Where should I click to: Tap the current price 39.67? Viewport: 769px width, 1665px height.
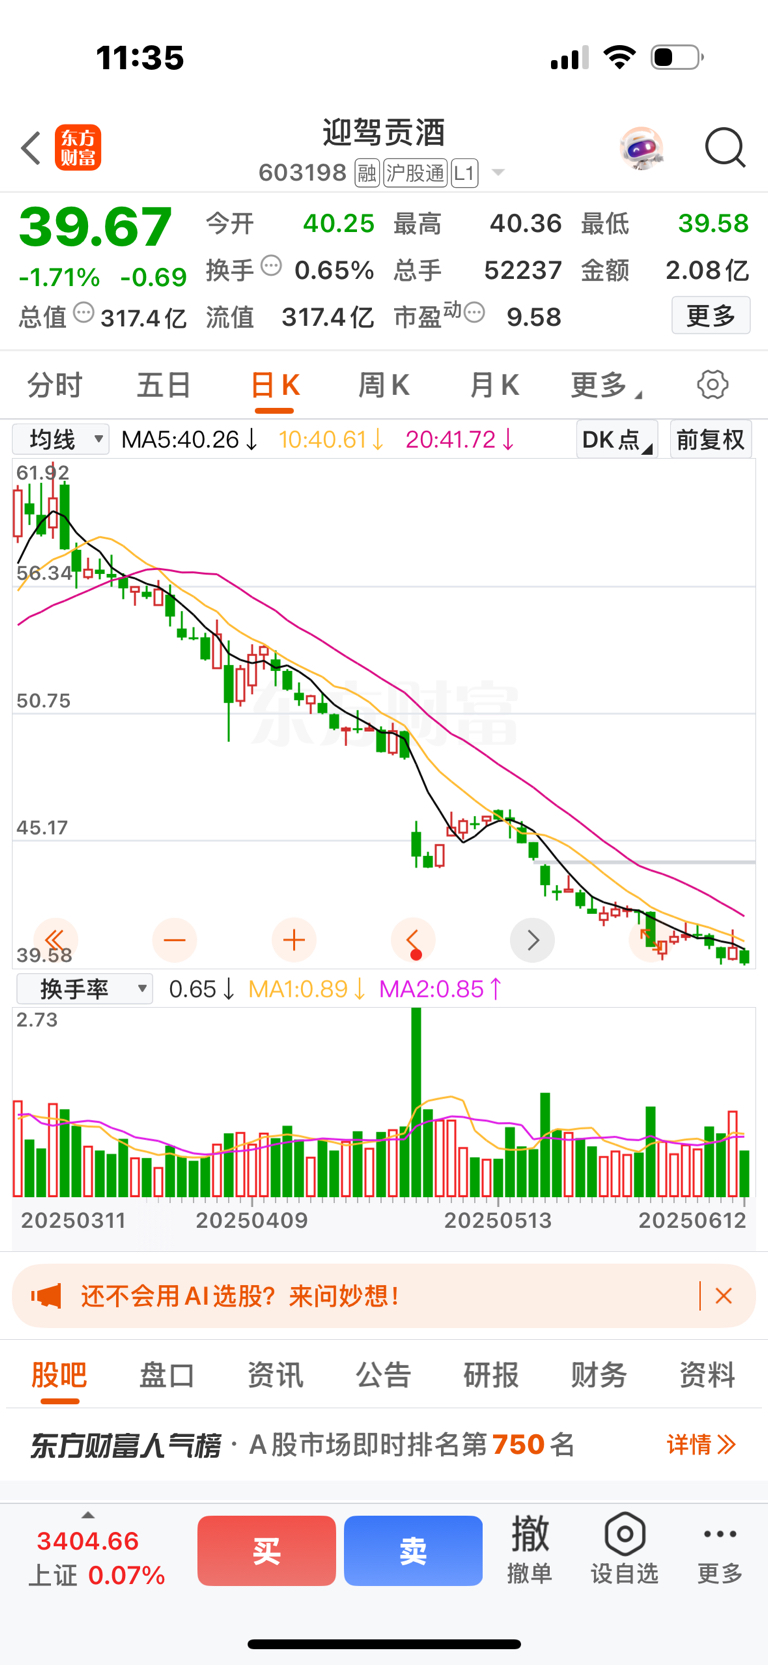click(96, 227)
